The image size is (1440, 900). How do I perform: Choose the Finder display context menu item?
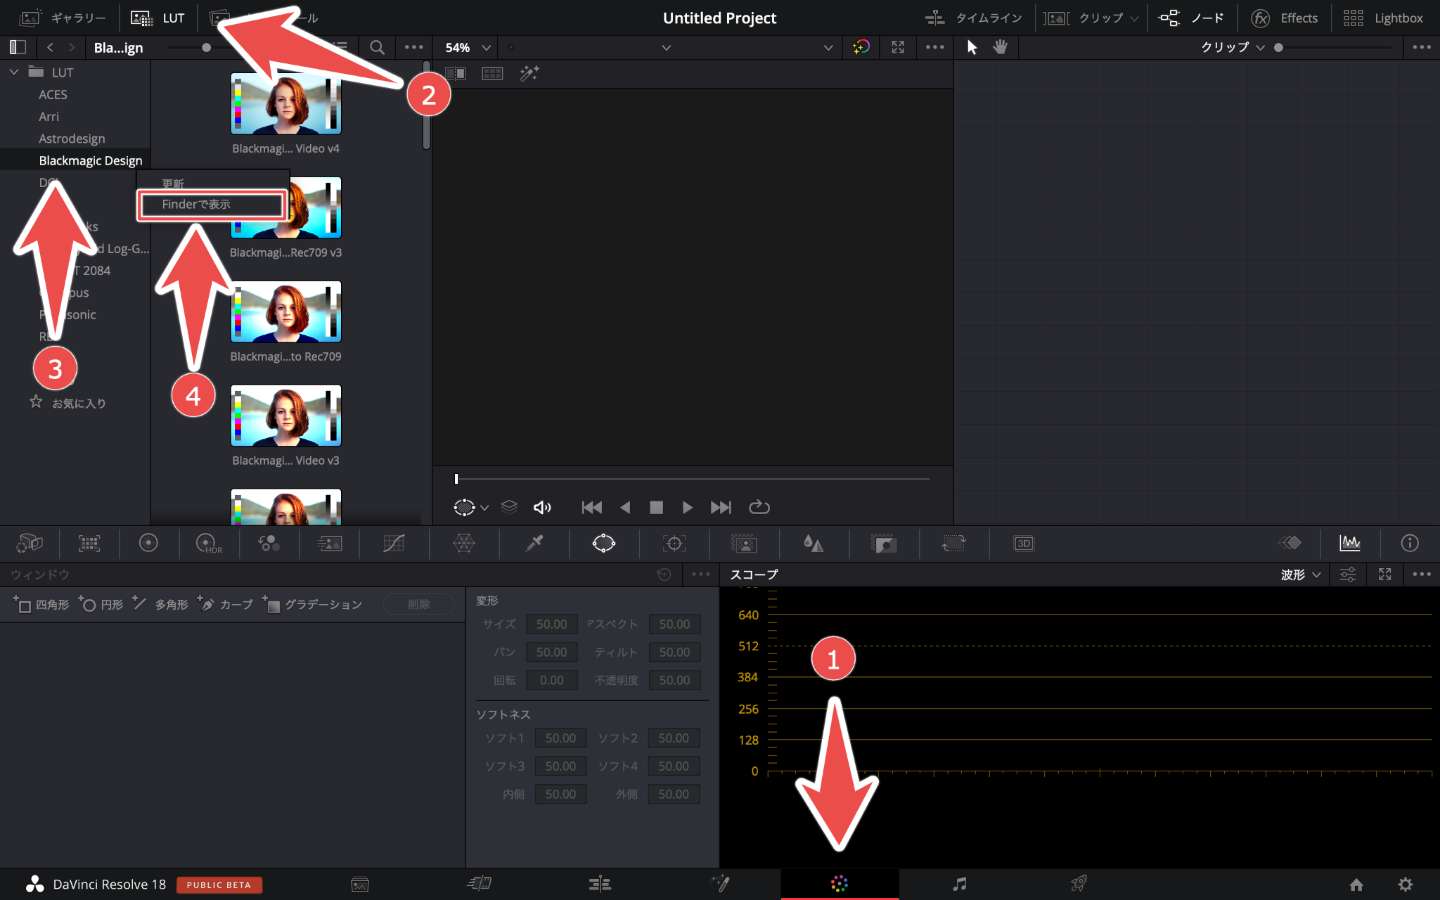click(x=212, y=204)
